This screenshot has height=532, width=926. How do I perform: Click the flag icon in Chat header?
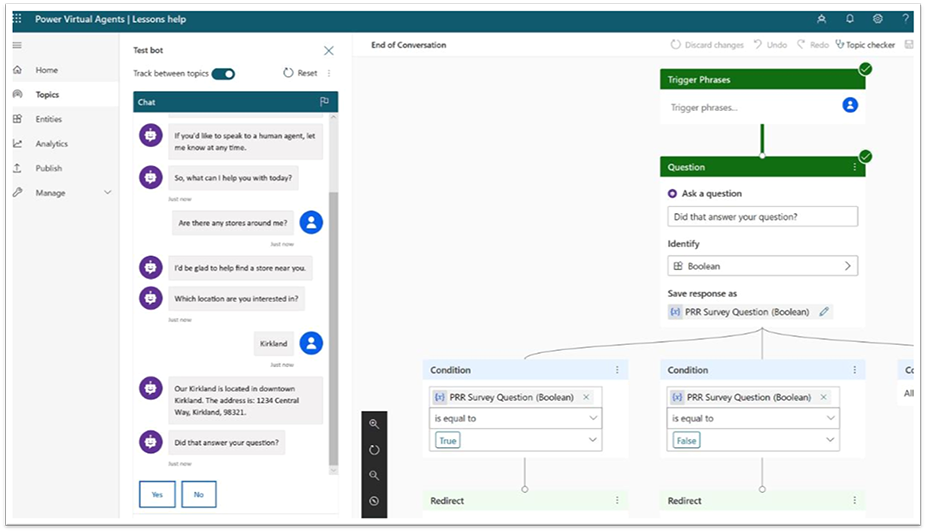click(x=324, y=102)
